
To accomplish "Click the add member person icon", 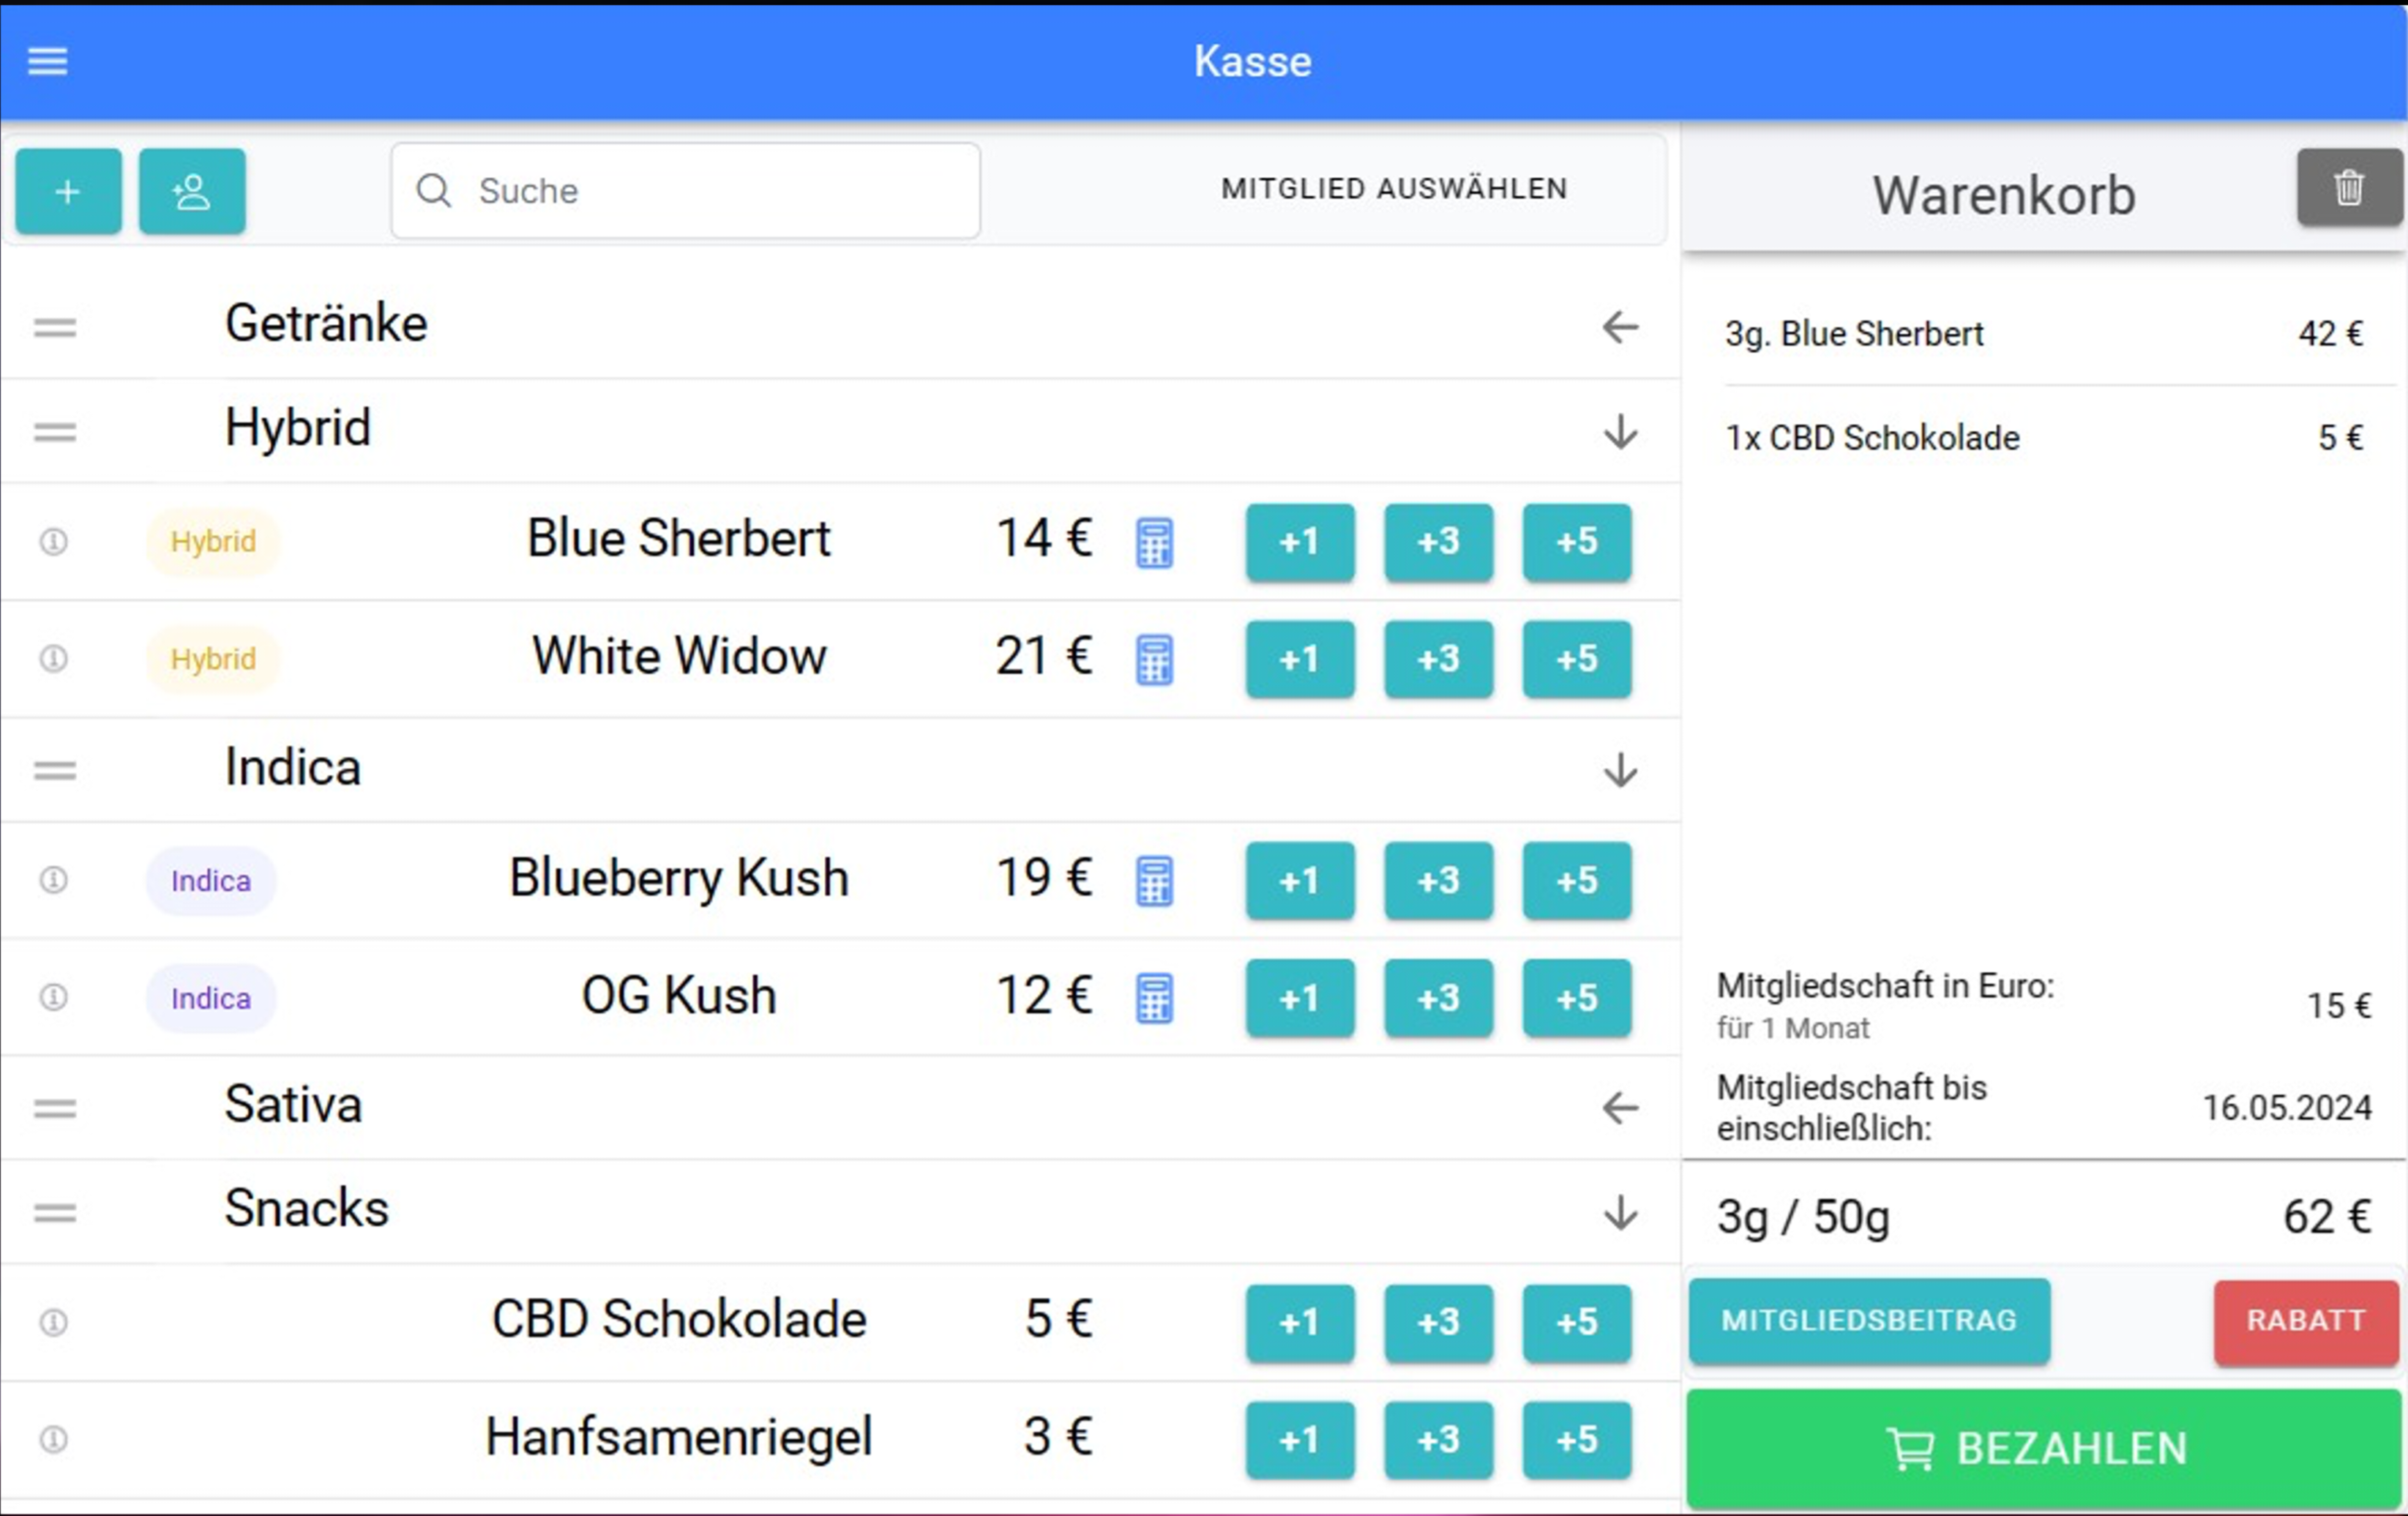I will point(192,191).
